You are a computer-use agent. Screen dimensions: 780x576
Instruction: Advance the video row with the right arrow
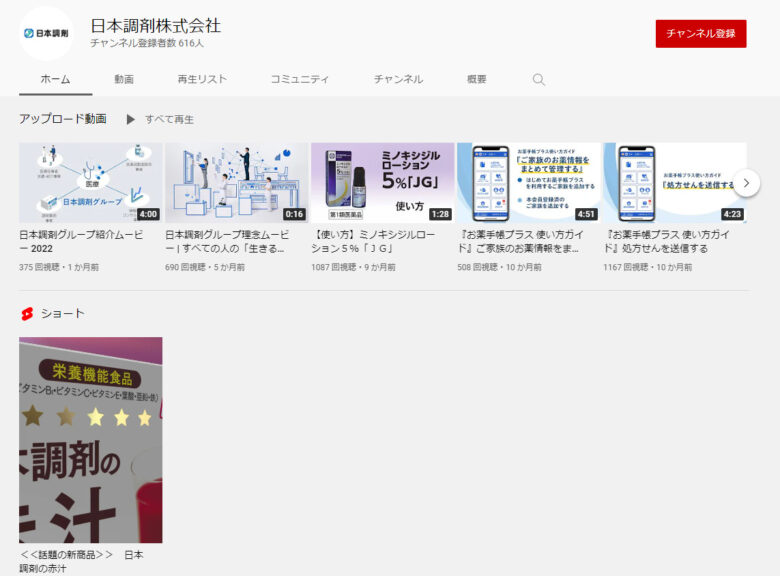click(x=746, y=183)
